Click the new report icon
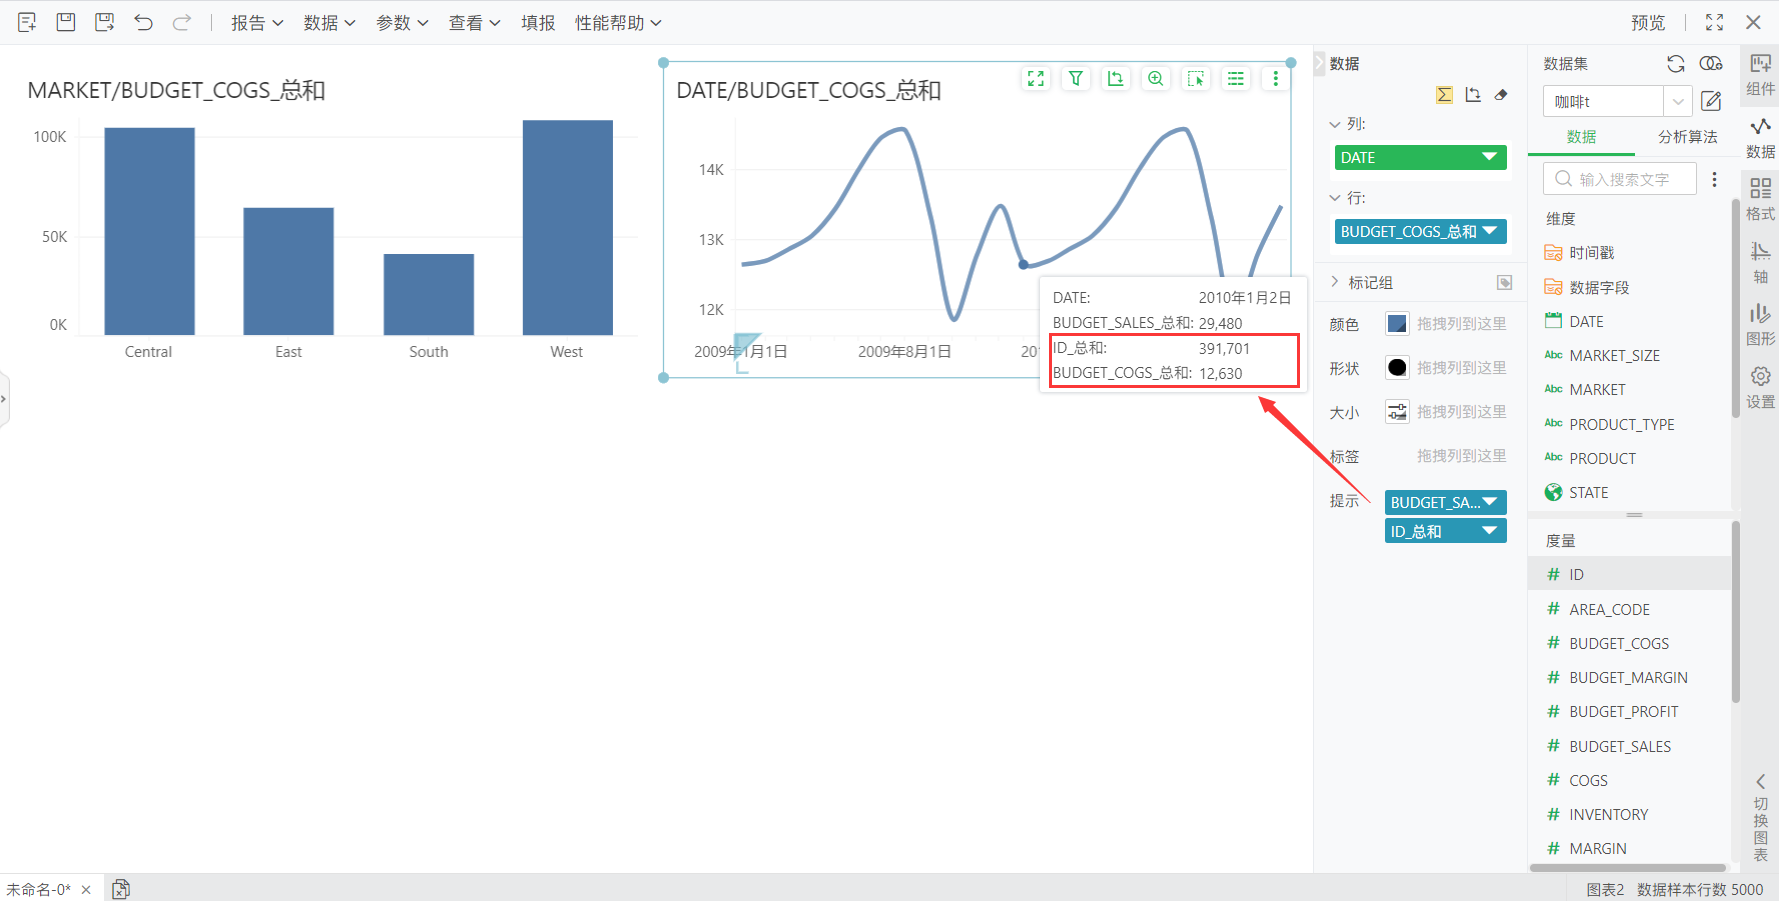Screen dimensions: 1779x901 (27, 22)
